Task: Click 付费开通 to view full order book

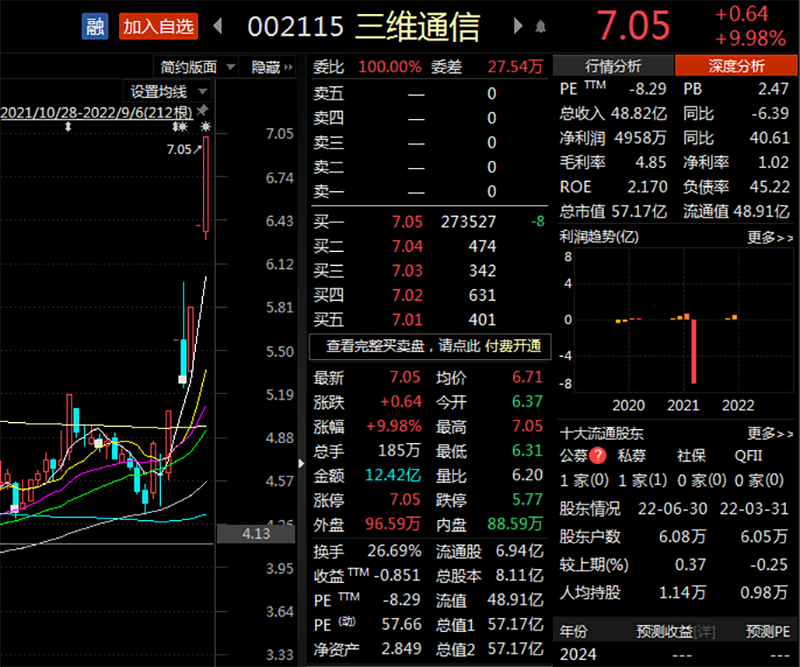Action: [x=512, y=346]
